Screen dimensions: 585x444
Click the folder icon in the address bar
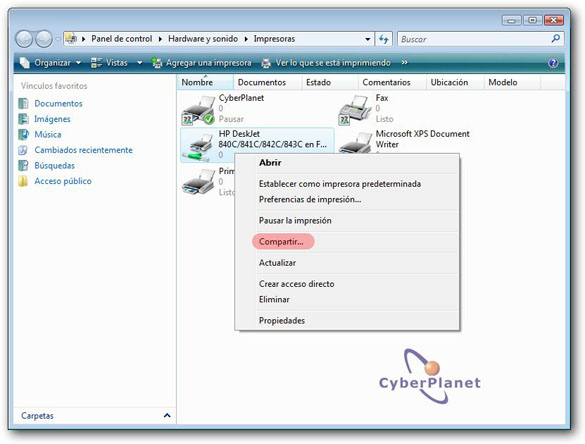pyautogui.click(x=71, y=38)
